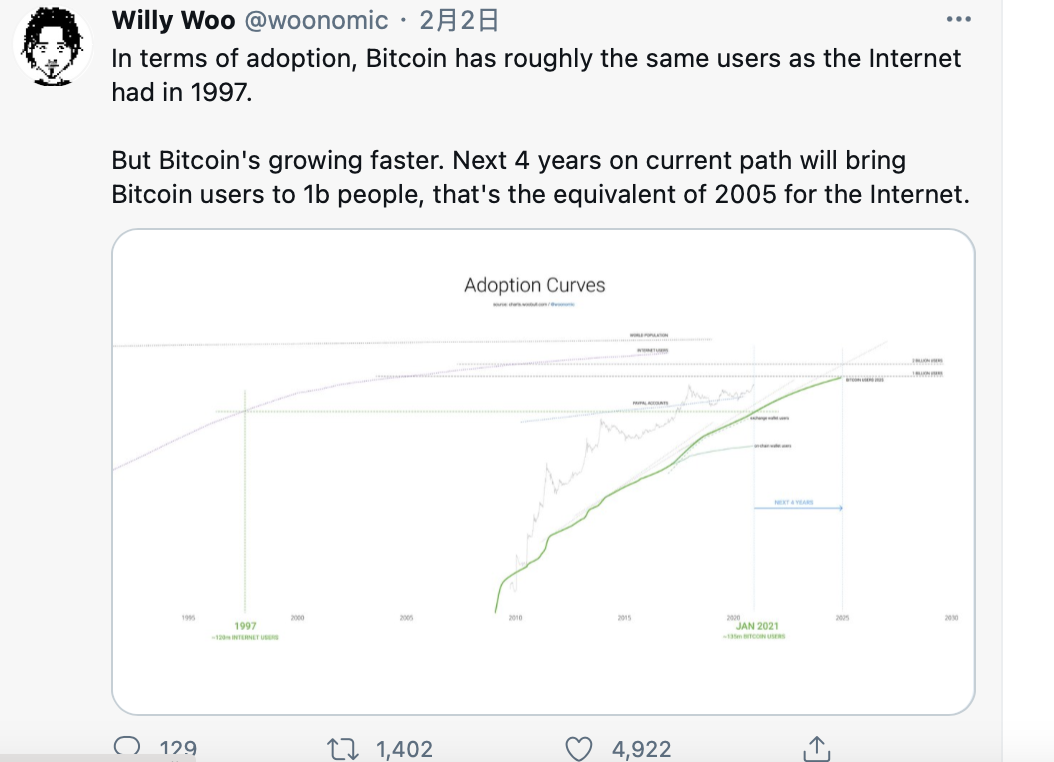Click the 1,402 retweet count
This screenshot has width=1054, height=762.
[x=404, y=749]
